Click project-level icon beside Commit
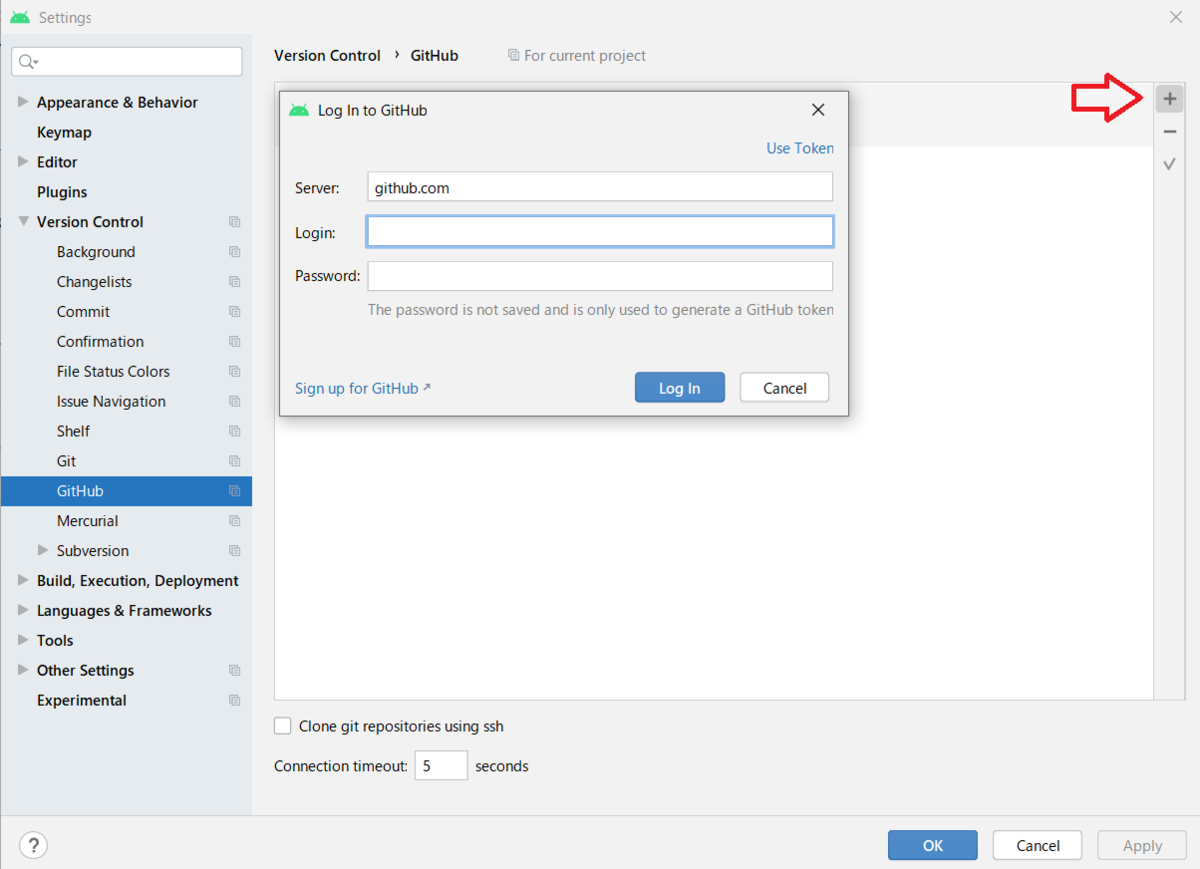 tap(235, 312)
